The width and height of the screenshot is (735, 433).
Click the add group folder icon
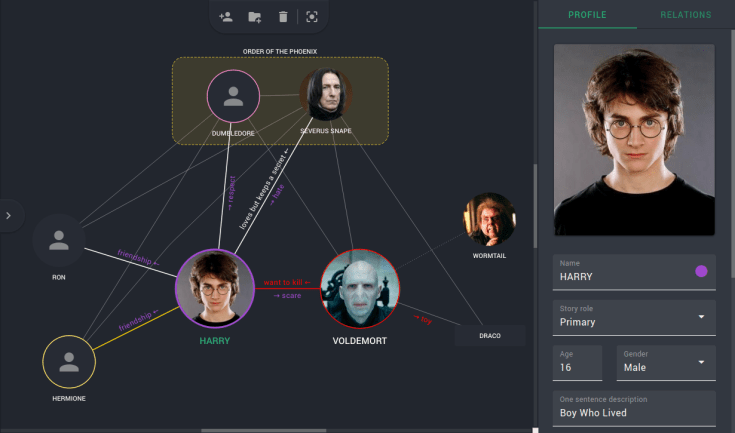coord(255,16)
